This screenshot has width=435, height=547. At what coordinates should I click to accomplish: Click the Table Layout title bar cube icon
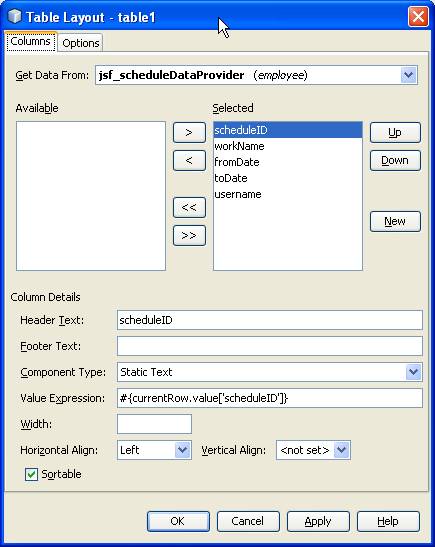[14, 16]
